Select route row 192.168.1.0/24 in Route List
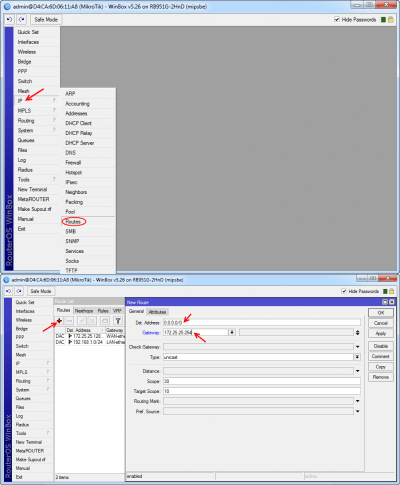This screenshot has width=400, height=485. (90, 342)
